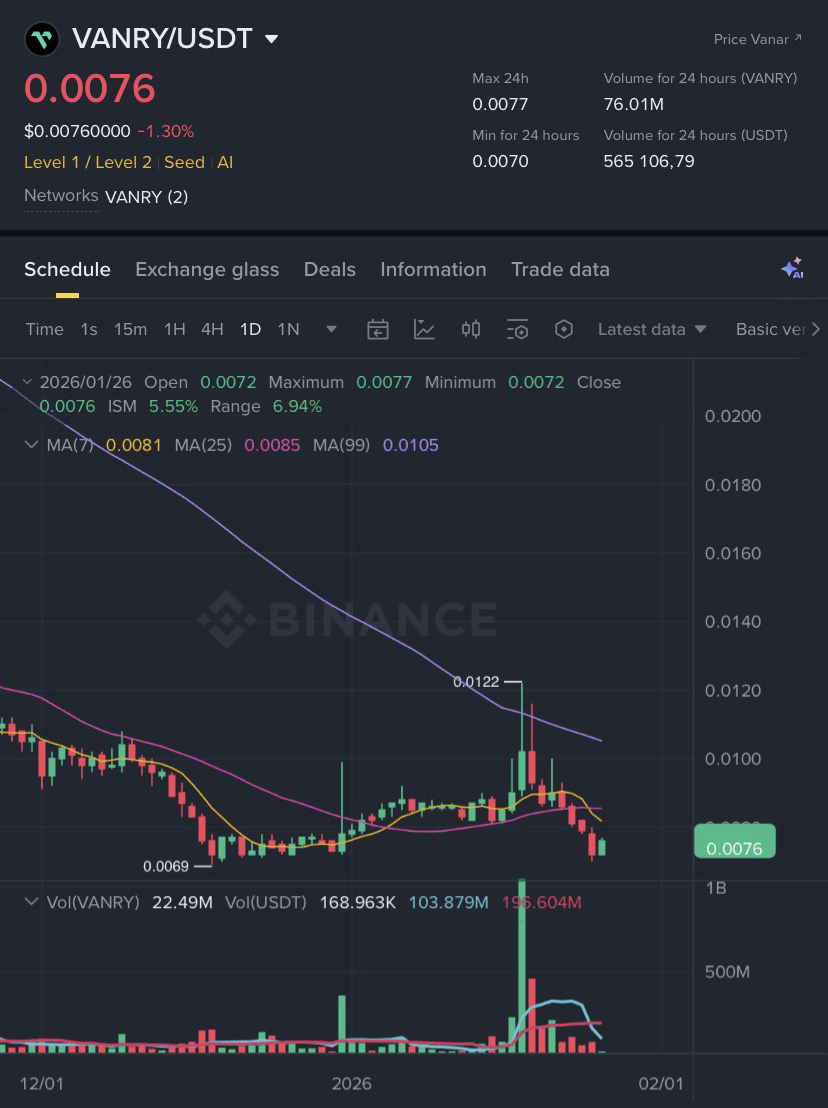Screen dimensions: 828x1108
Task: Click the AI tag
Action: click(225, 163)
